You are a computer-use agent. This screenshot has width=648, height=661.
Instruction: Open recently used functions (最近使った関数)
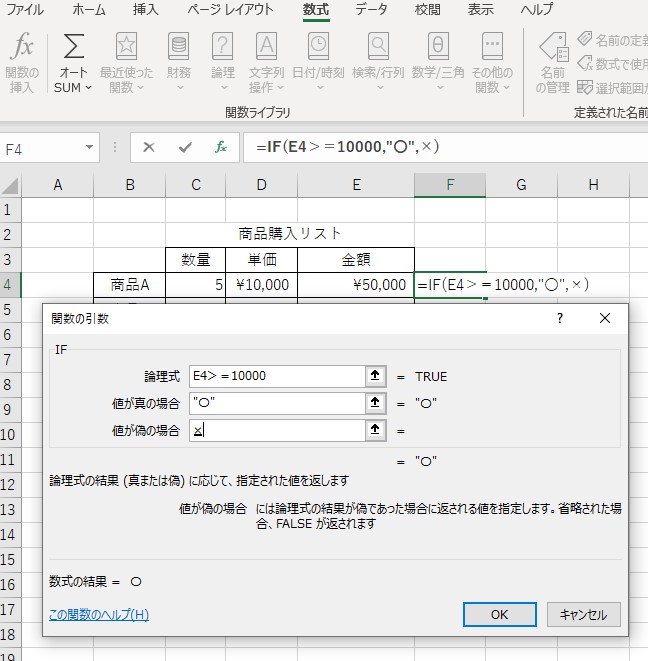126,61
